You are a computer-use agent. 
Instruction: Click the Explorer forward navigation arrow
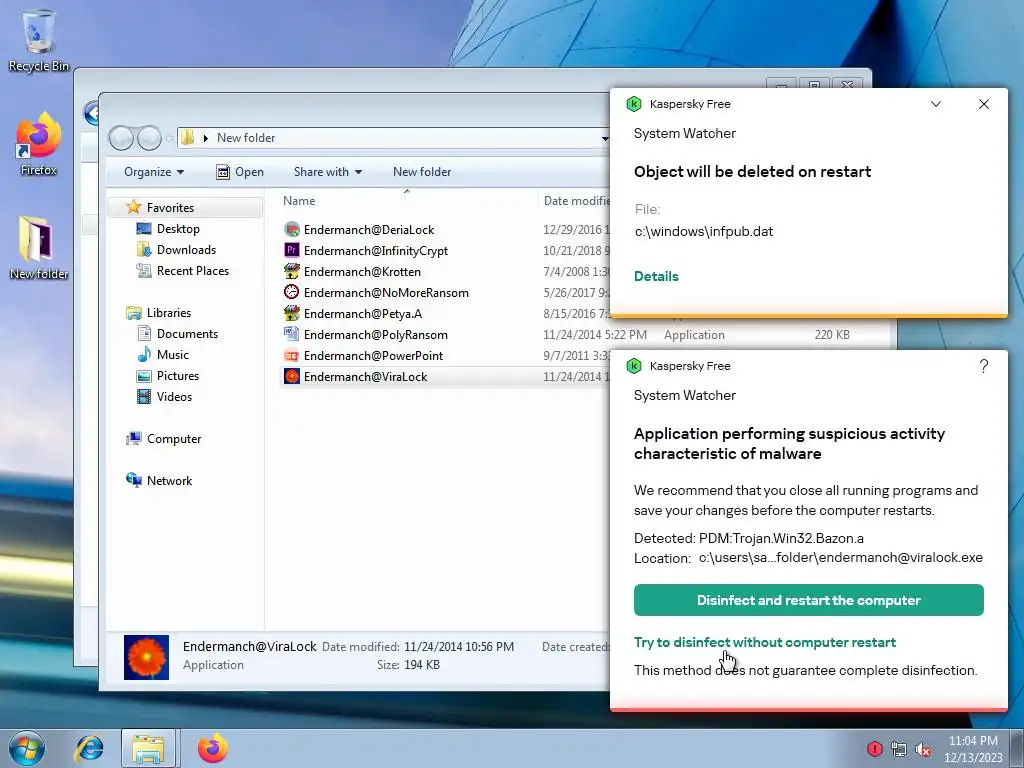point(149,138)
